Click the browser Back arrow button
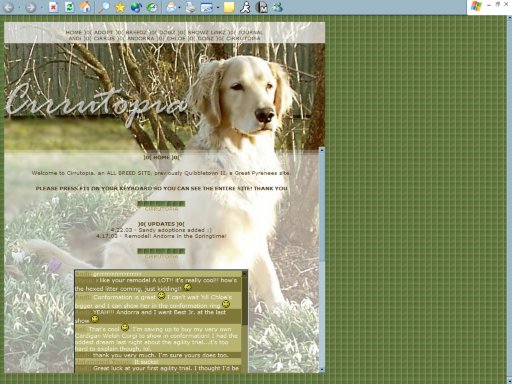This screenshot has height=384, width=512. [x=8, y=7]
